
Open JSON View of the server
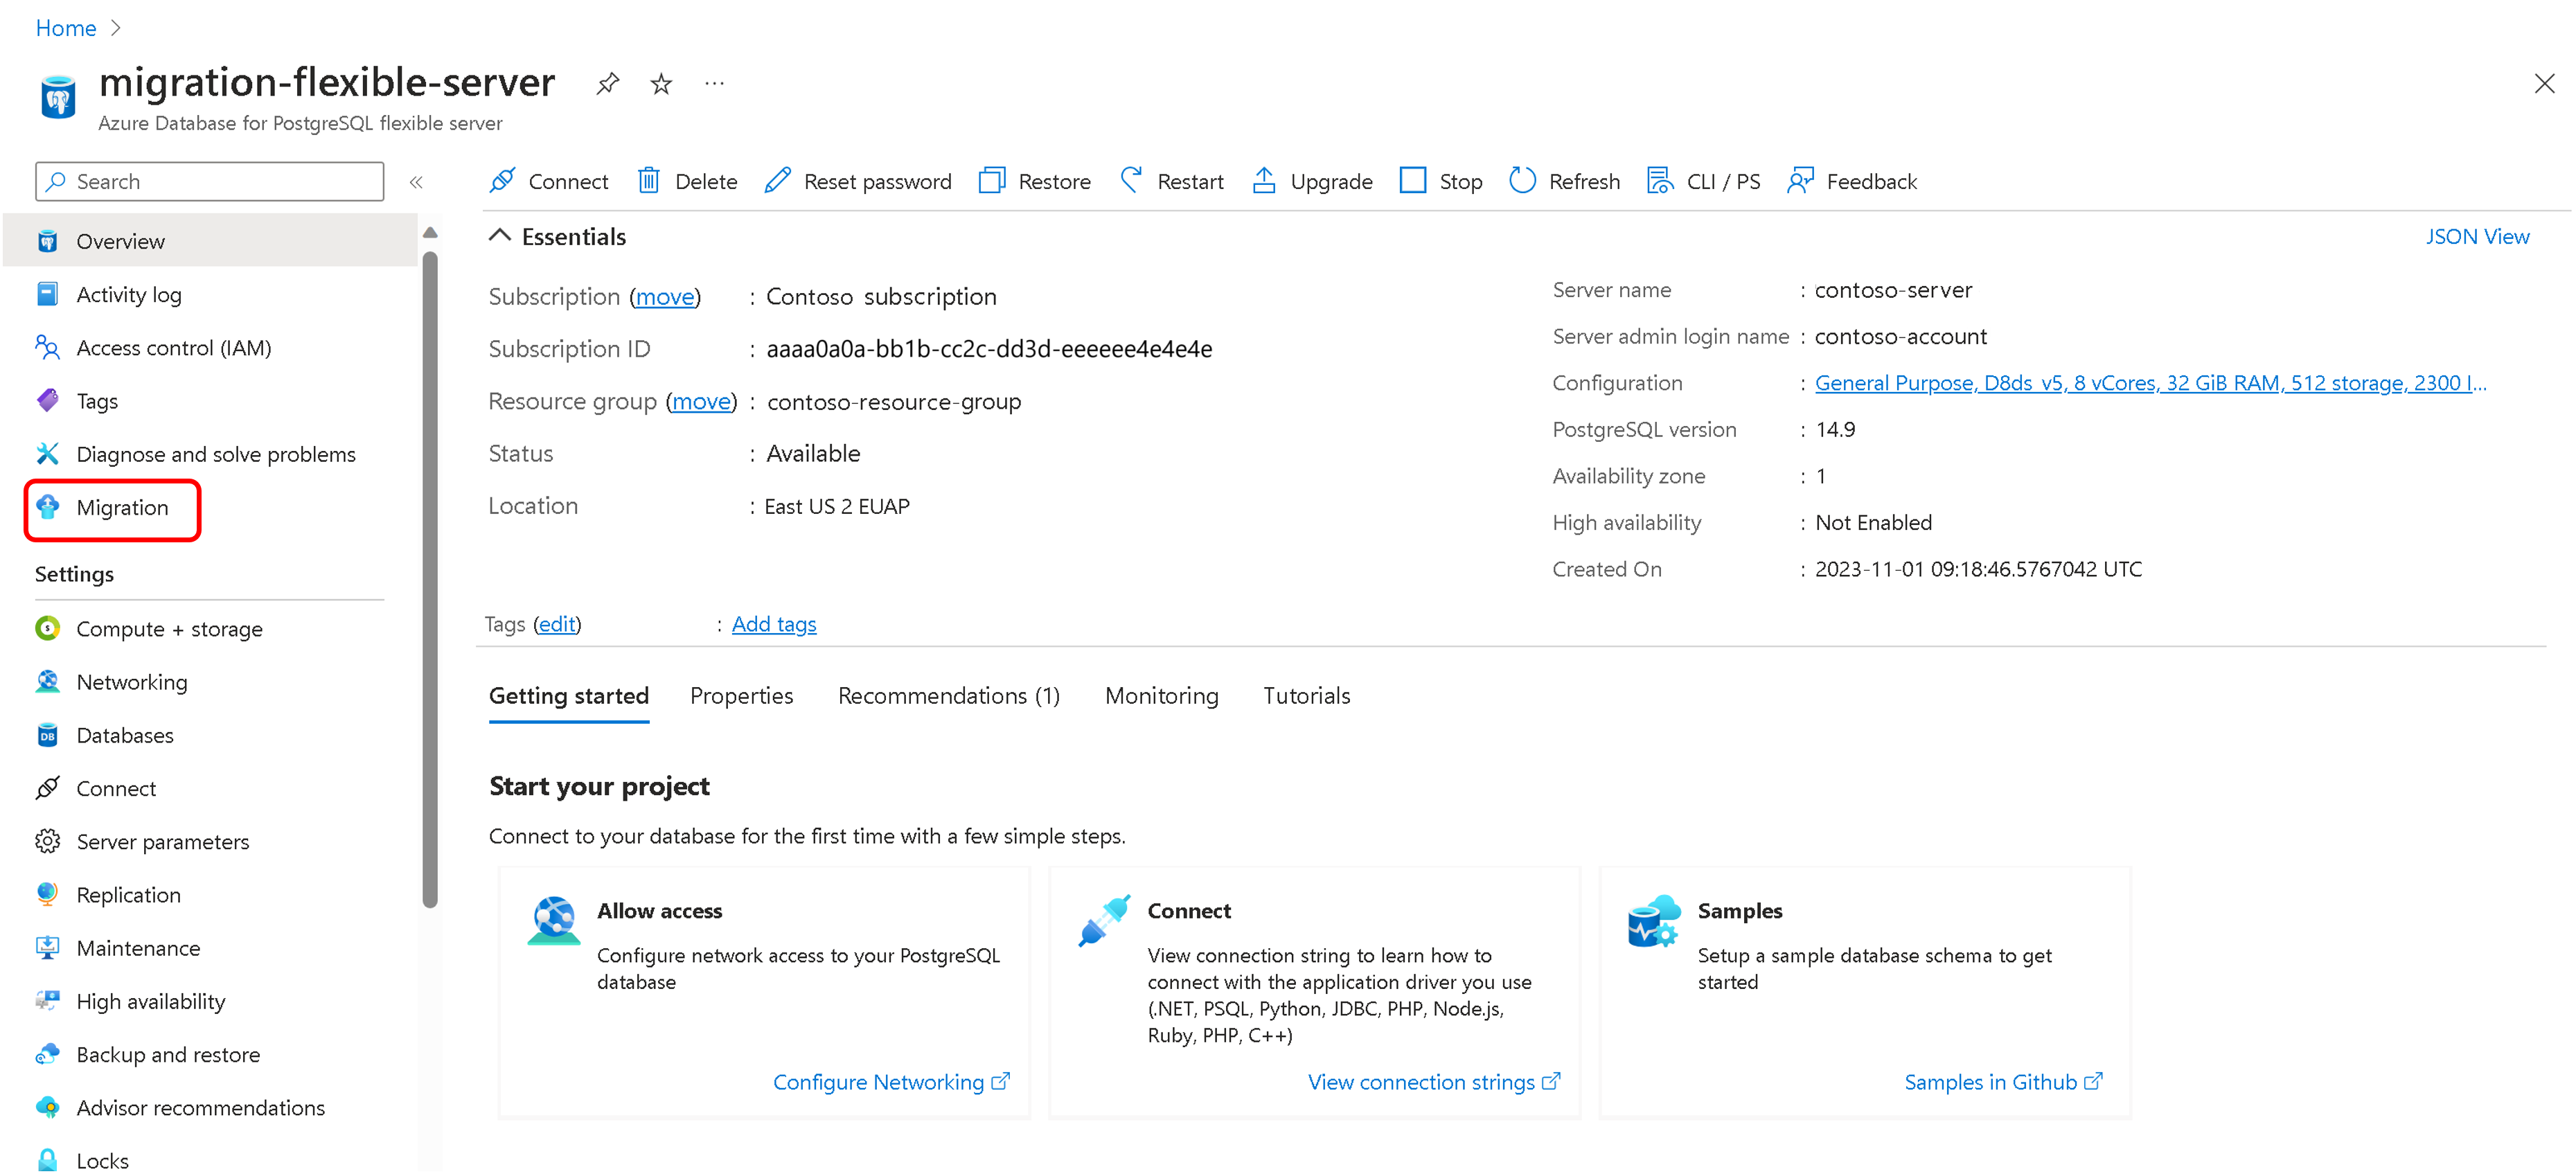pyautogui.click(x=2478, y=235)
